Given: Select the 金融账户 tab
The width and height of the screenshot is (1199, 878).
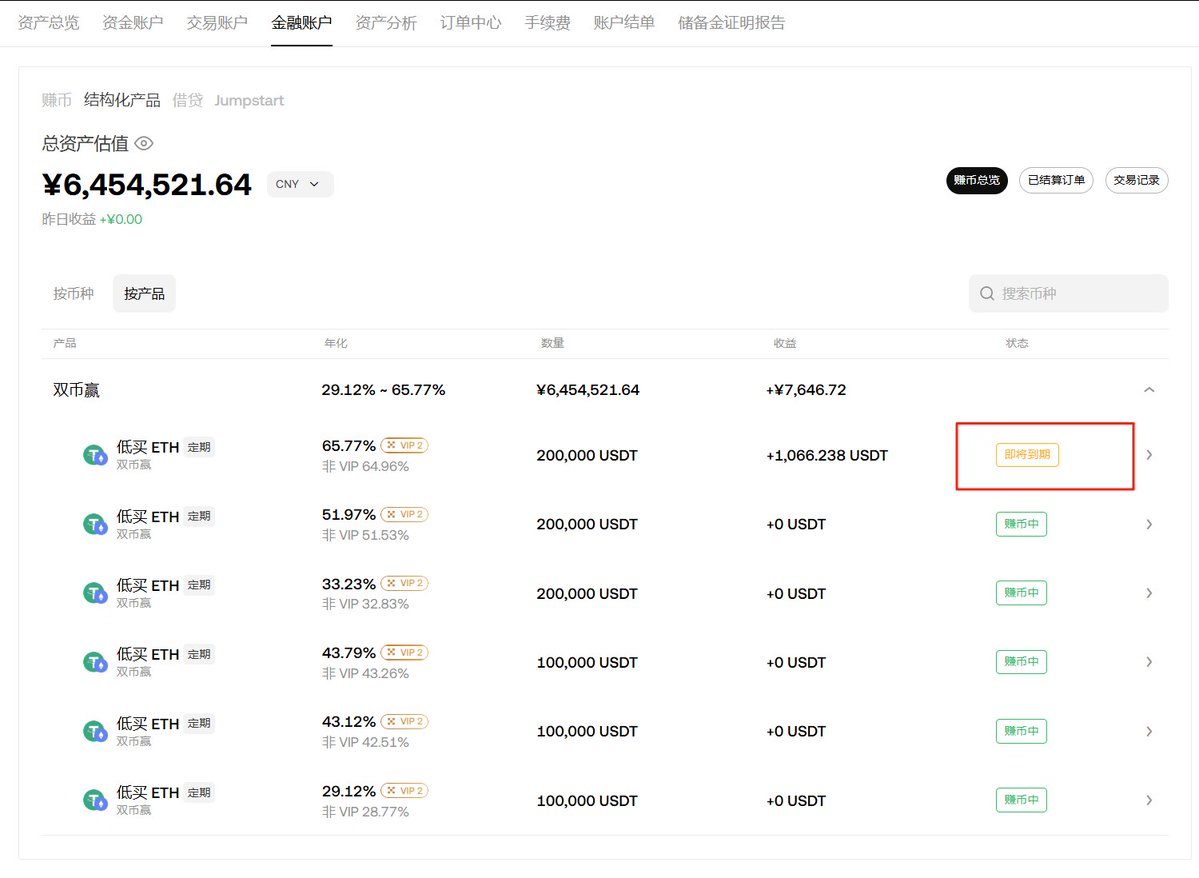Looking at the screenshot, I should click(x=301, y=23).
